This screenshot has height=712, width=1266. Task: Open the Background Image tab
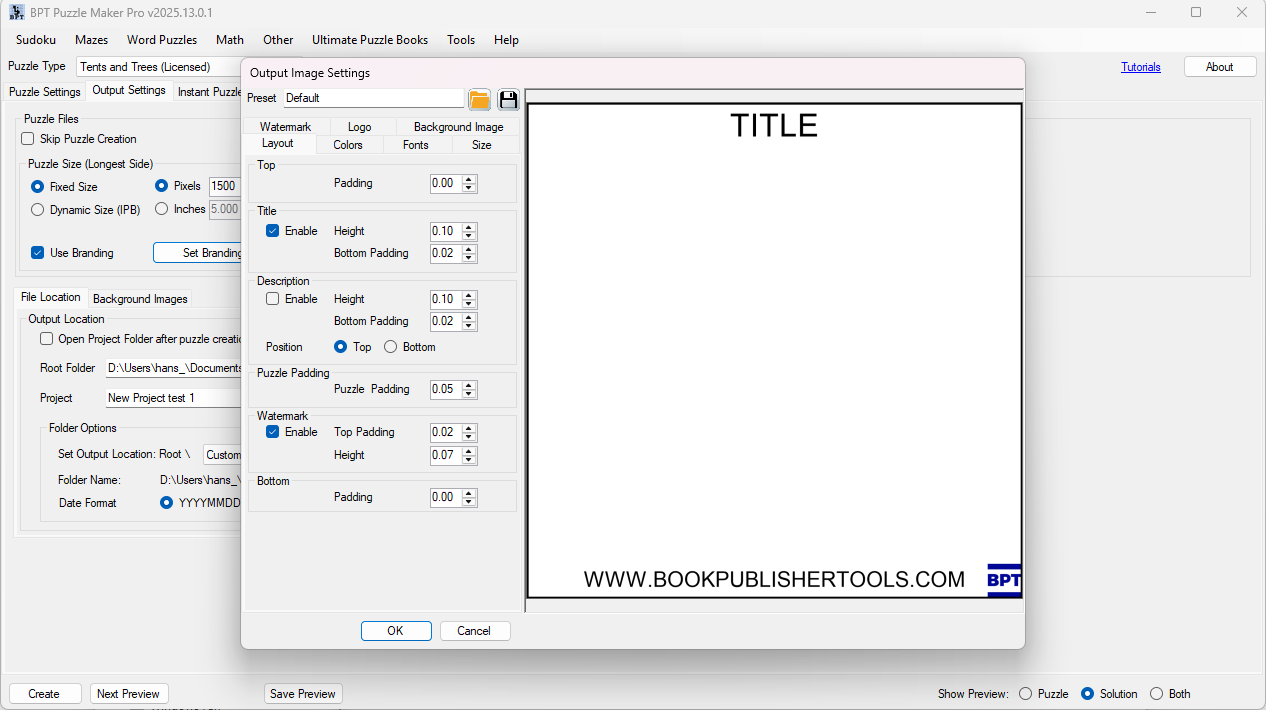pyautogui.click(x=458, y=127)
